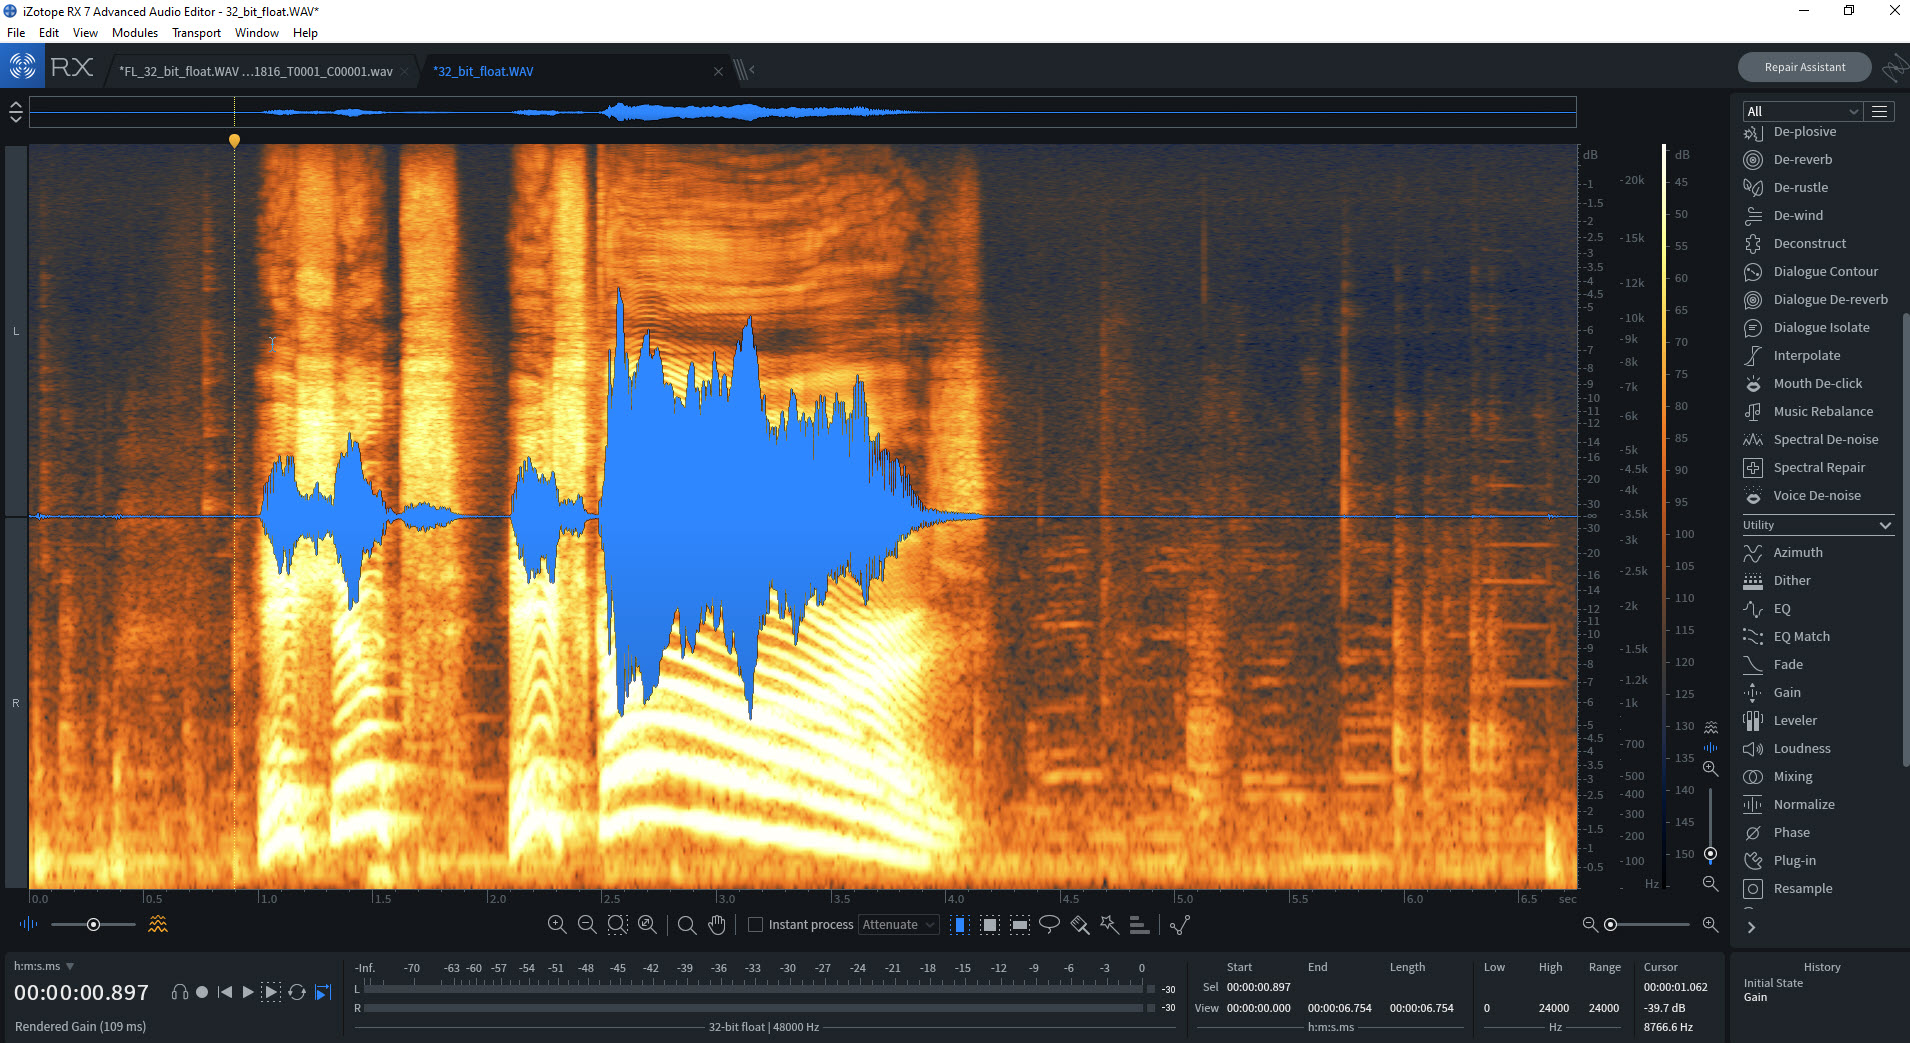Open the Dialogue Isolate module
This screenshot has width=1910, height=1043.
coord(1821,327)
